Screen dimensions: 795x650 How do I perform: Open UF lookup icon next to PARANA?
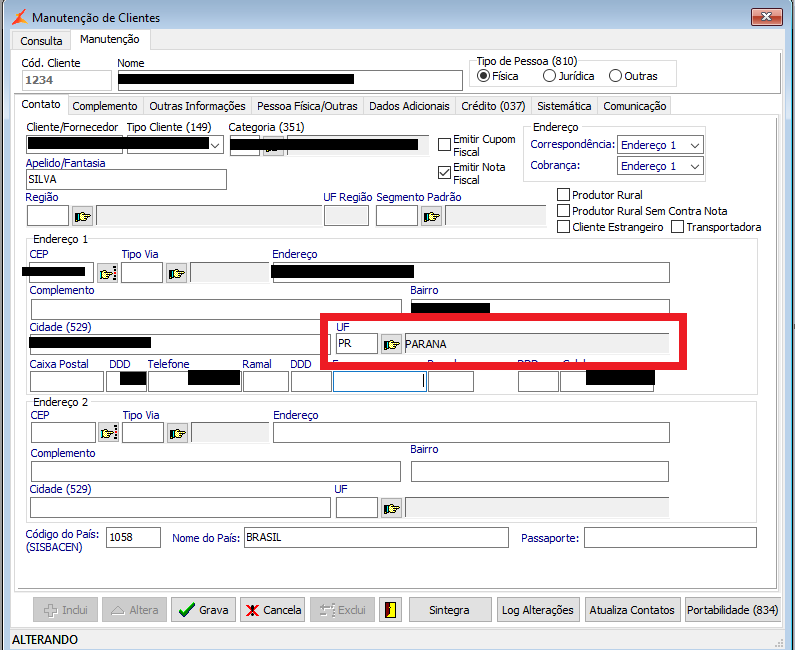(391, 344)
